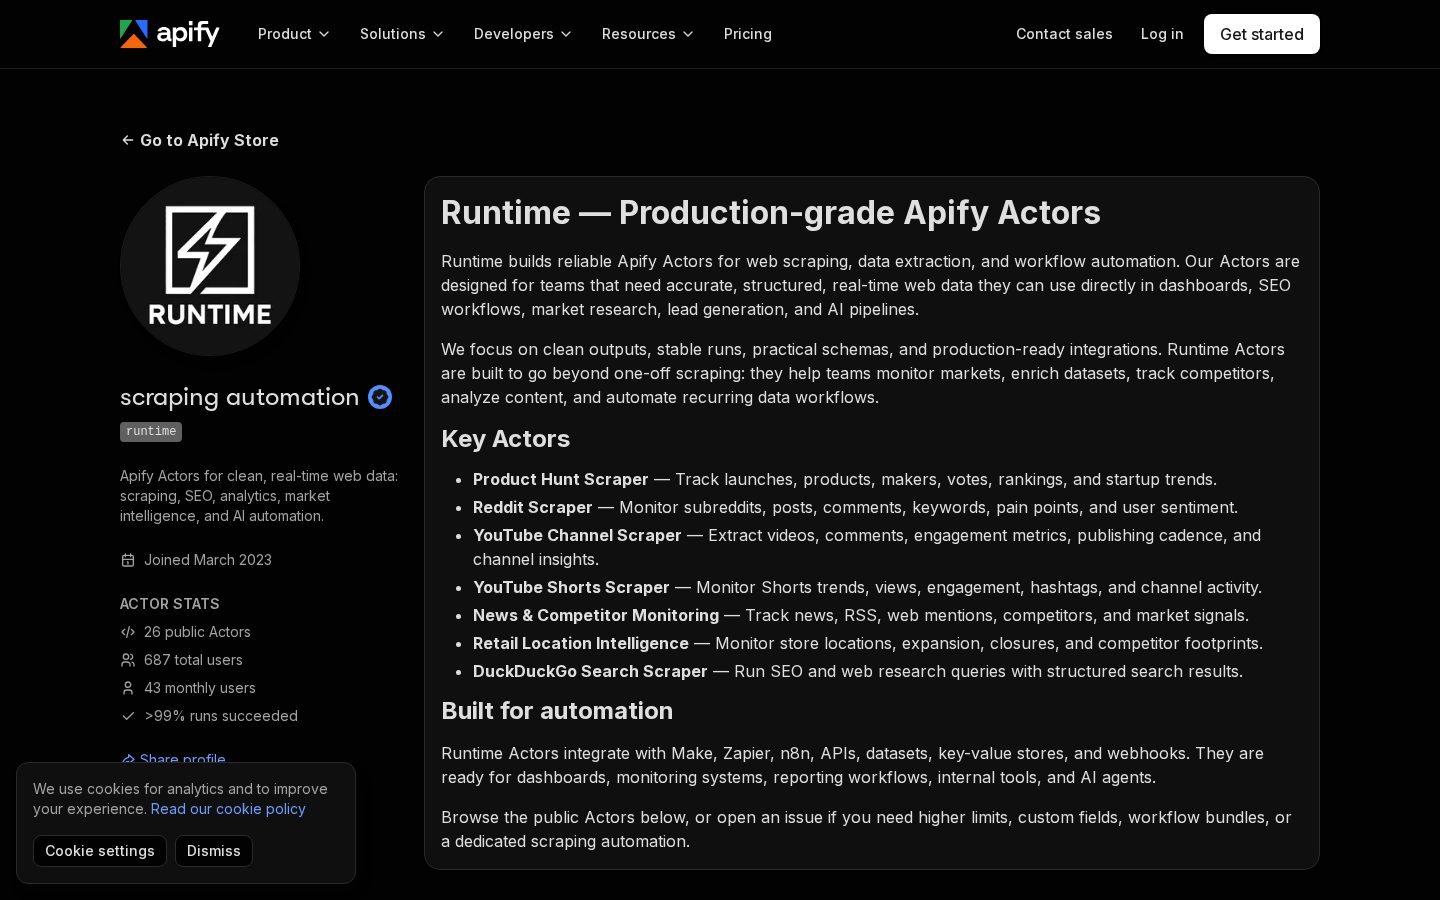Click the scraping automation profile name
The height and width of the screenshot is (900, 1440).
point(240,397)
